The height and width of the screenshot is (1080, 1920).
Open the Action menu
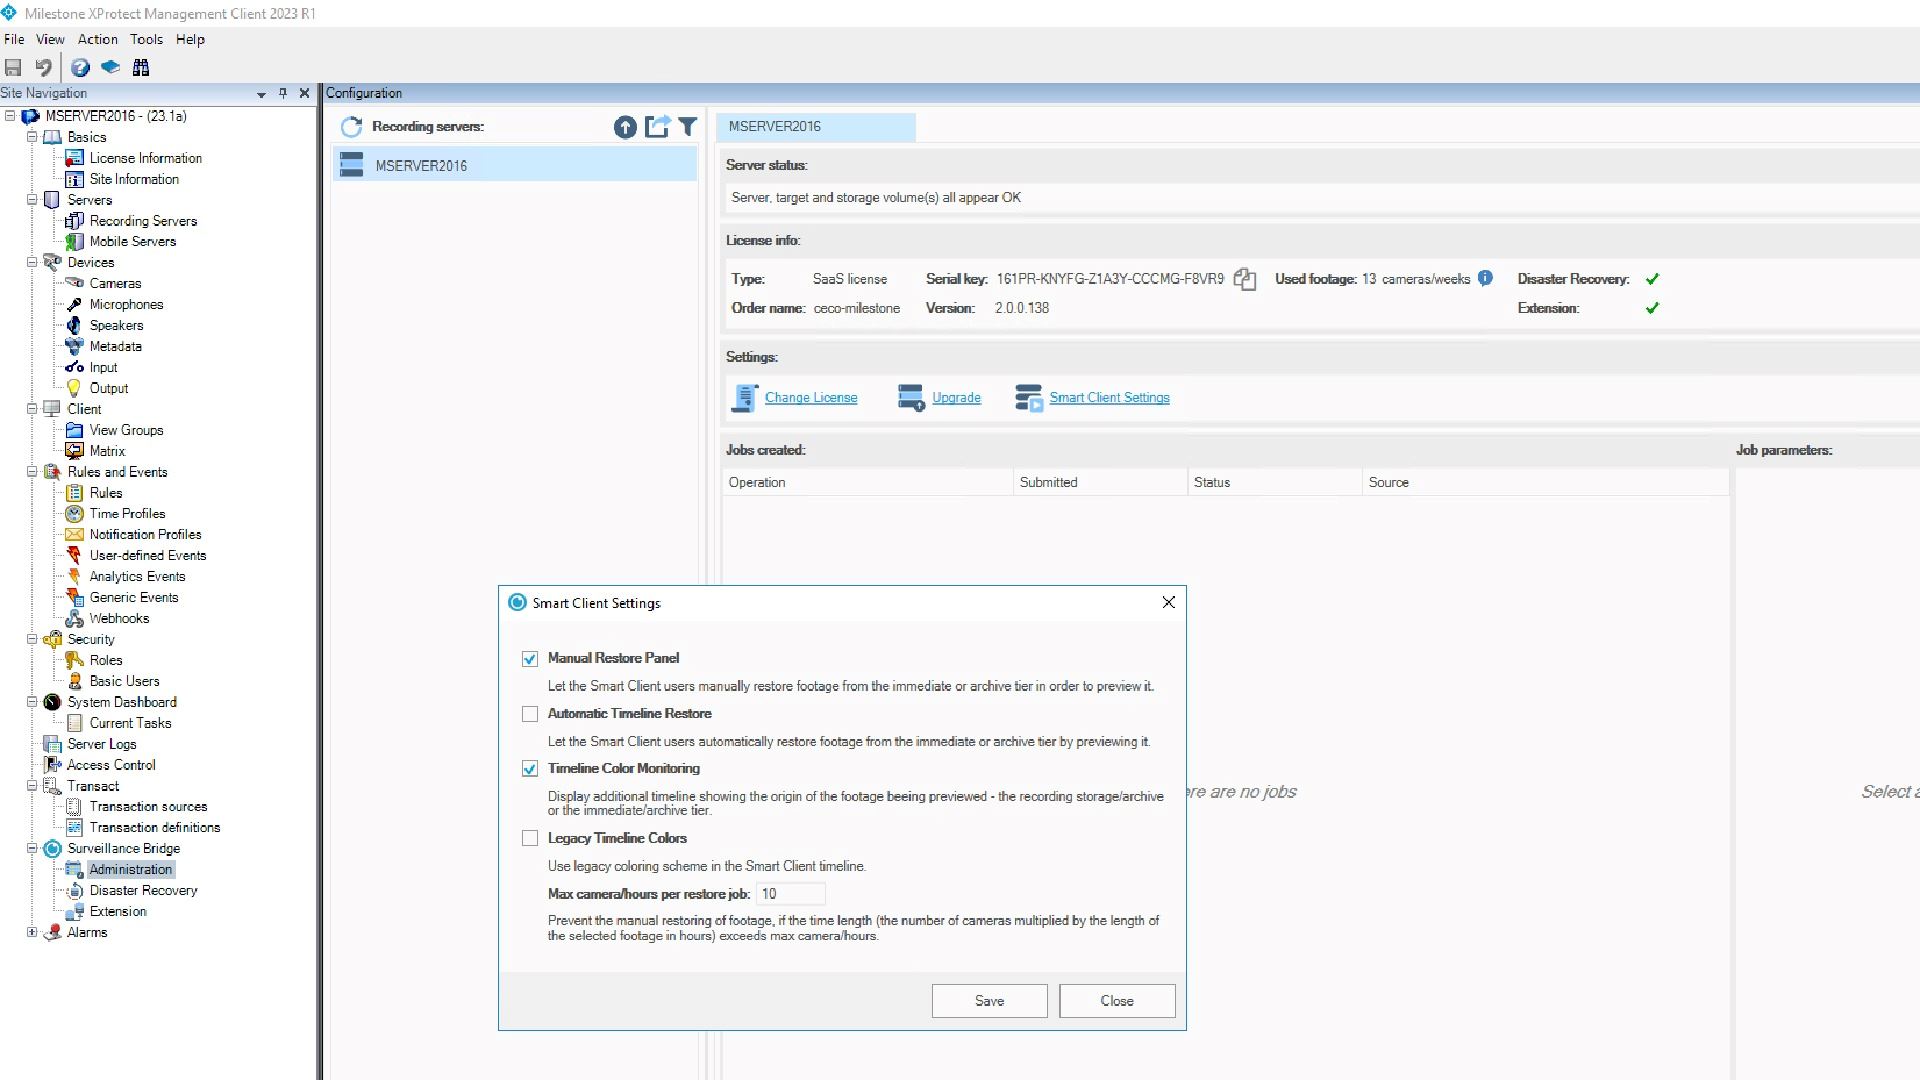coord(98,39)
